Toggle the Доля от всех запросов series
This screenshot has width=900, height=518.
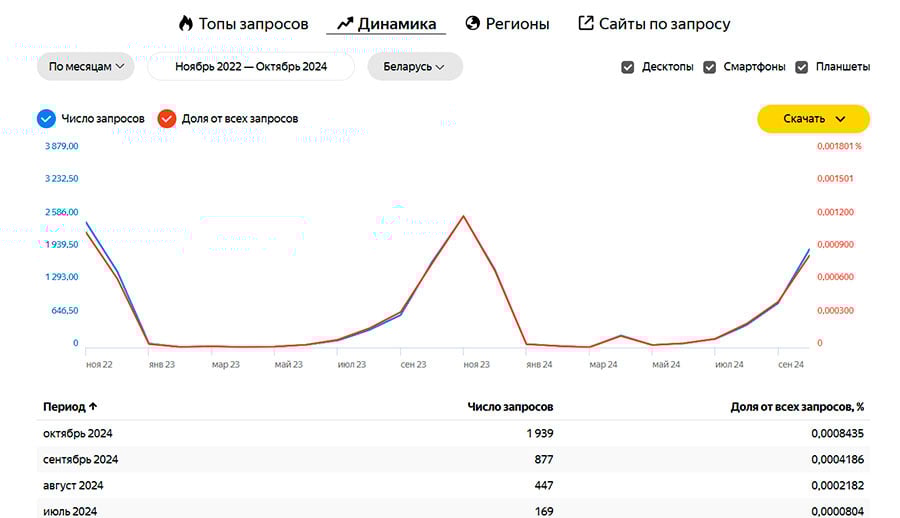point(167,118)
